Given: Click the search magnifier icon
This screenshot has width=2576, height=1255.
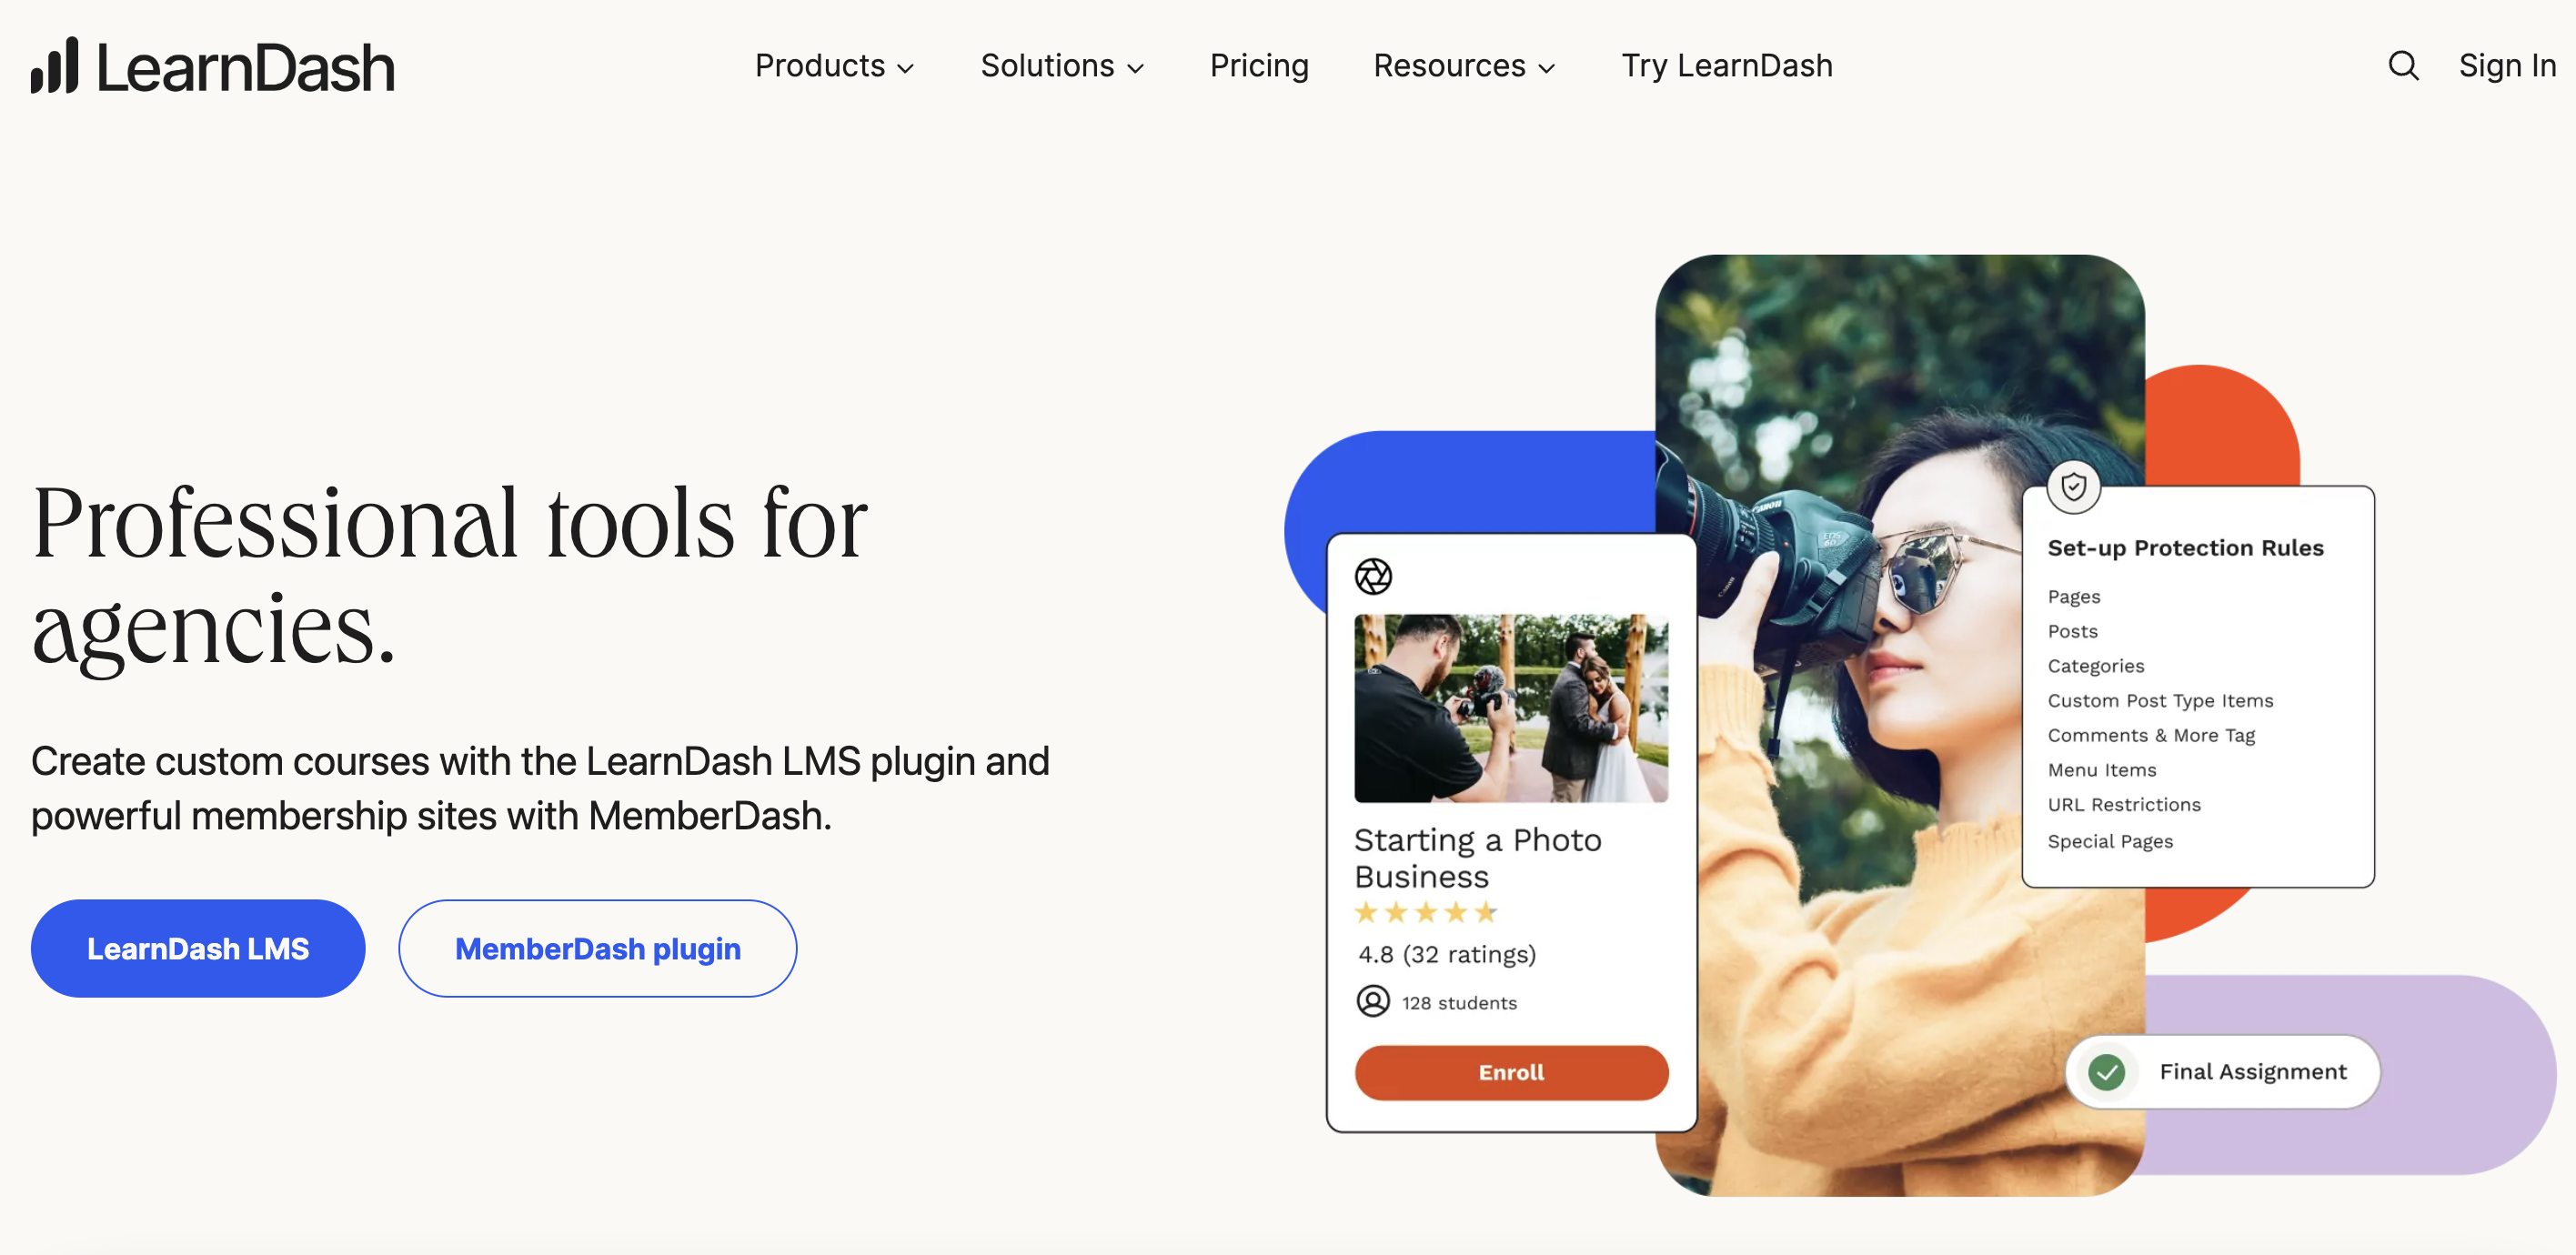Looking at the screenshot, I should pos(2403,66).
